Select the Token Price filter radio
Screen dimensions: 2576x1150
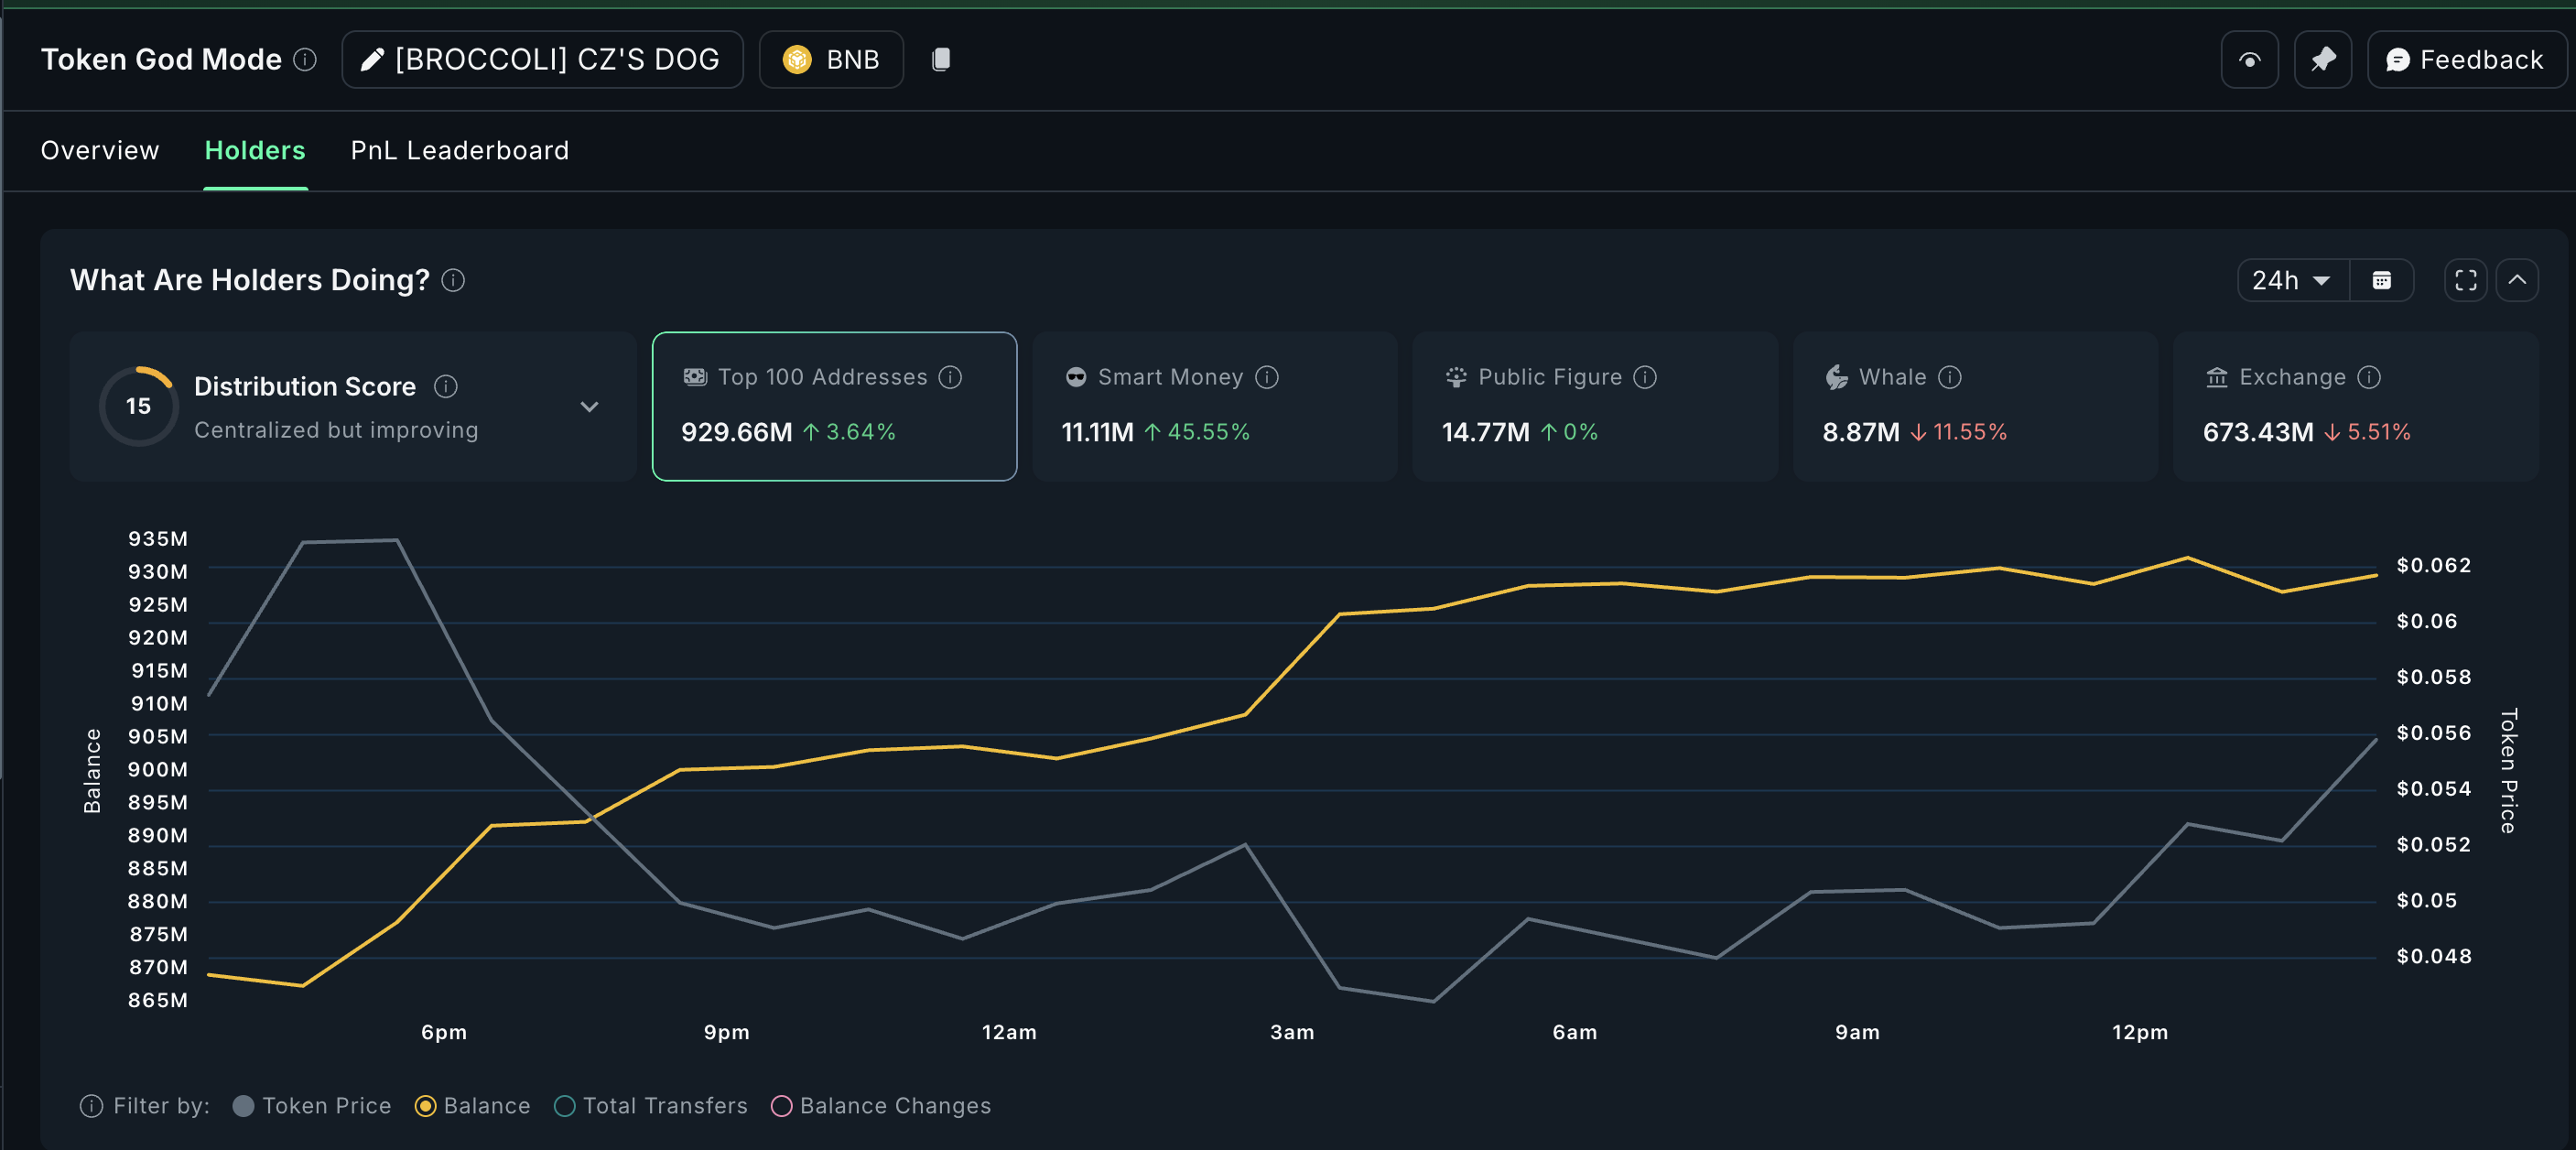pyautogui.click(x=243, y=1106)
